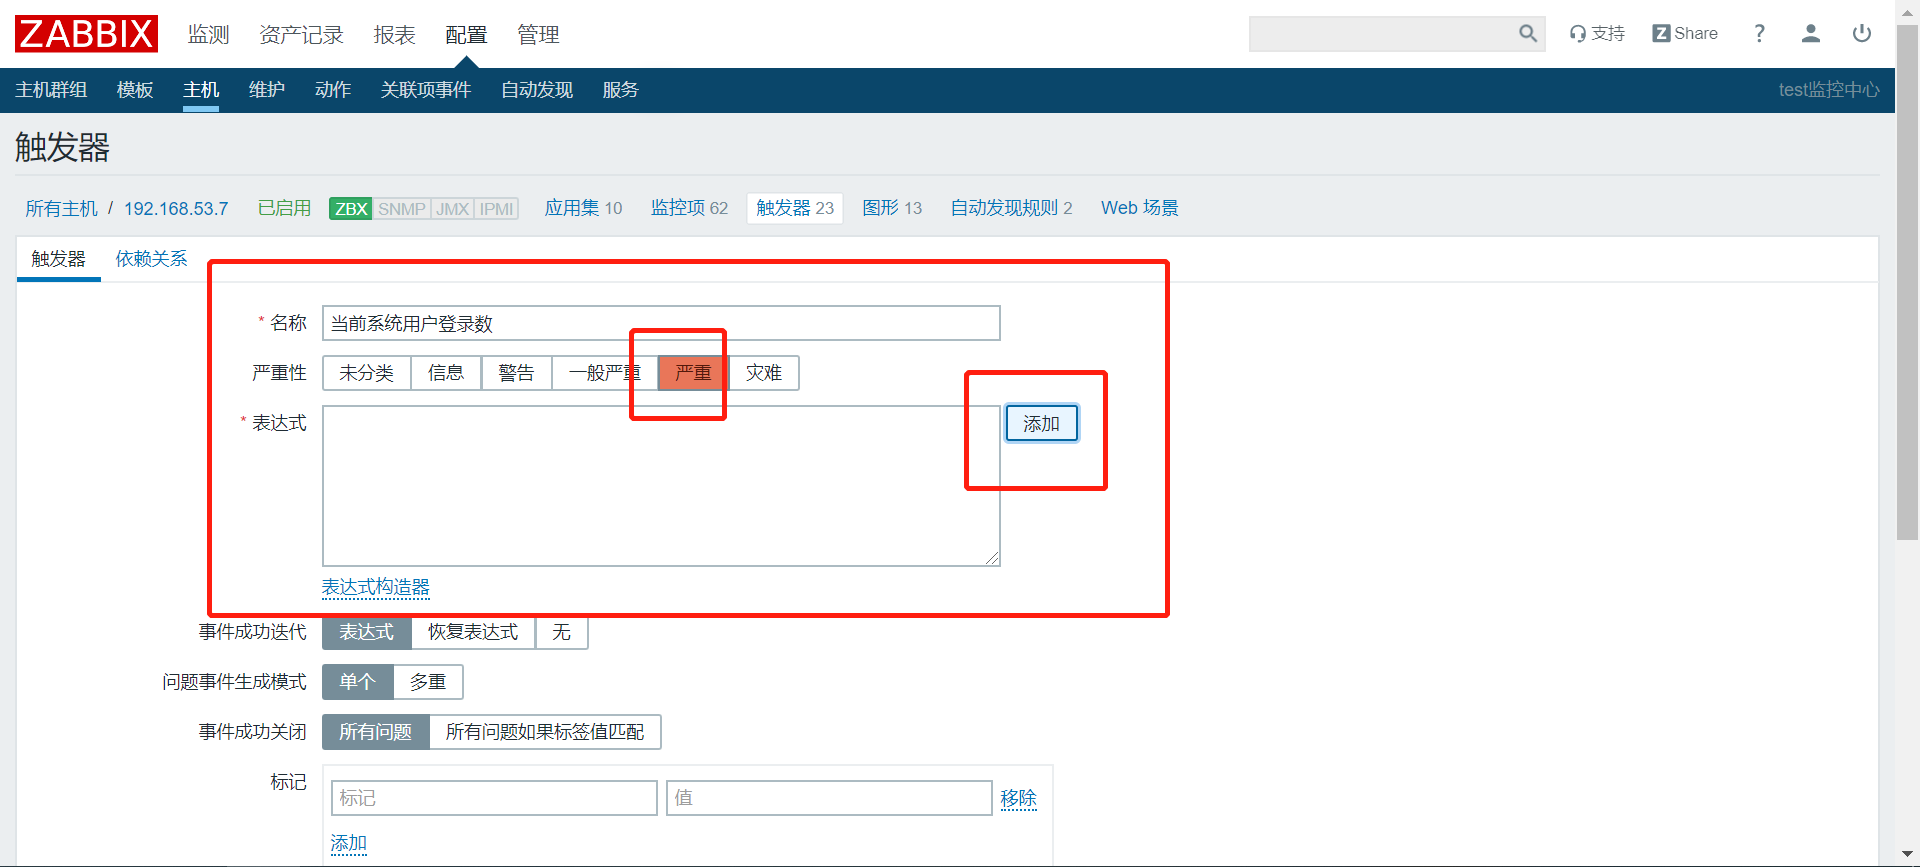This screenshot has width=1920, height=867.
Task: Switch to the 触发器 form tab
Action: [x=59, y=259]
